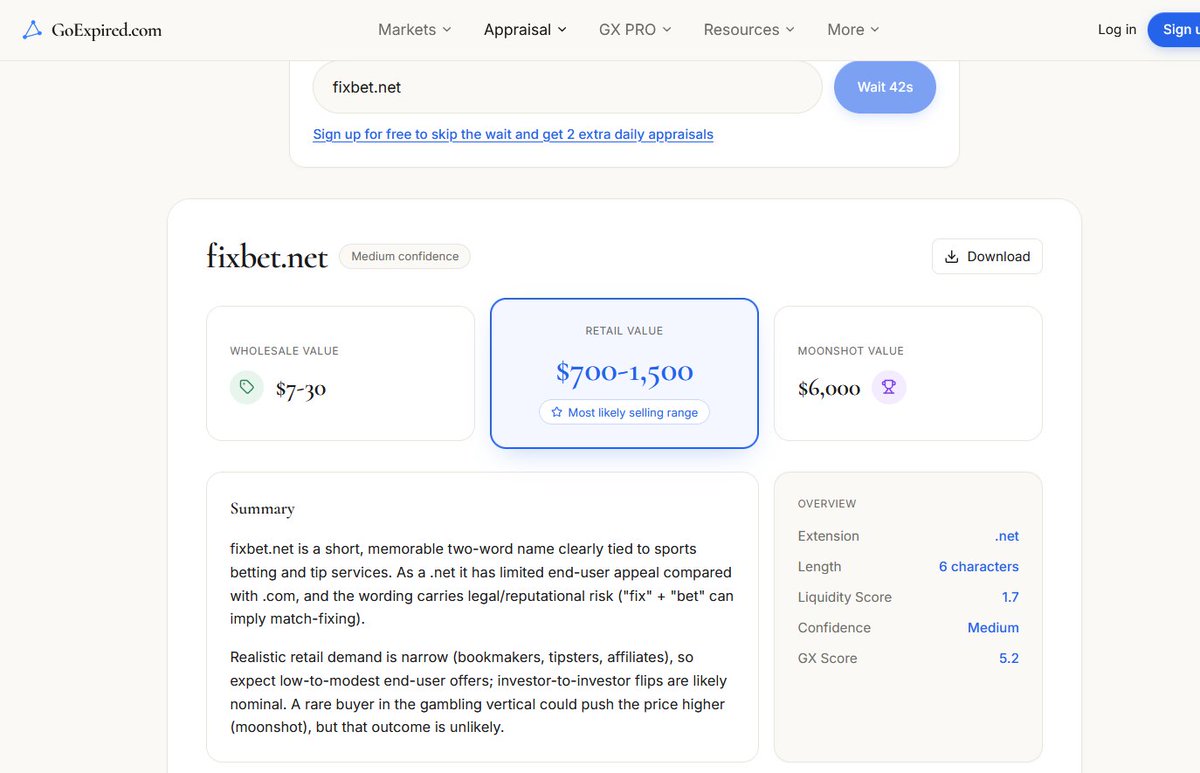Click the blue Sign up button
This screenshot has width=1200, height=773.
pos(1174,29)
